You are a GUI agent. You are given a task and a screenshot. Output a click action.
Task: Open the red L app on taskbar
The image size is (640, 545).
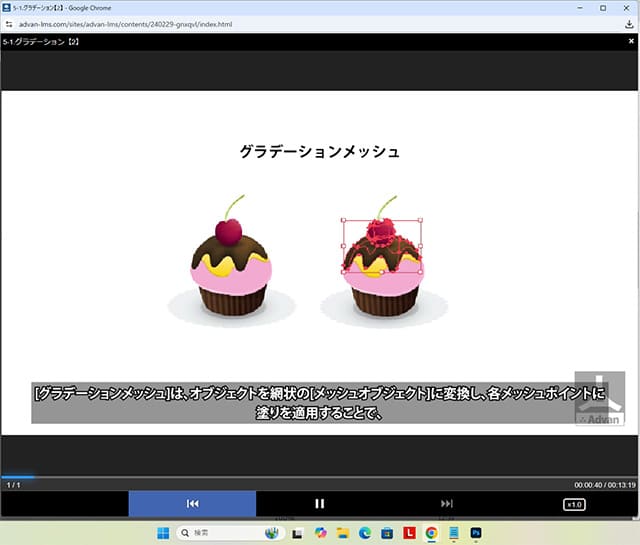[409, 533]
